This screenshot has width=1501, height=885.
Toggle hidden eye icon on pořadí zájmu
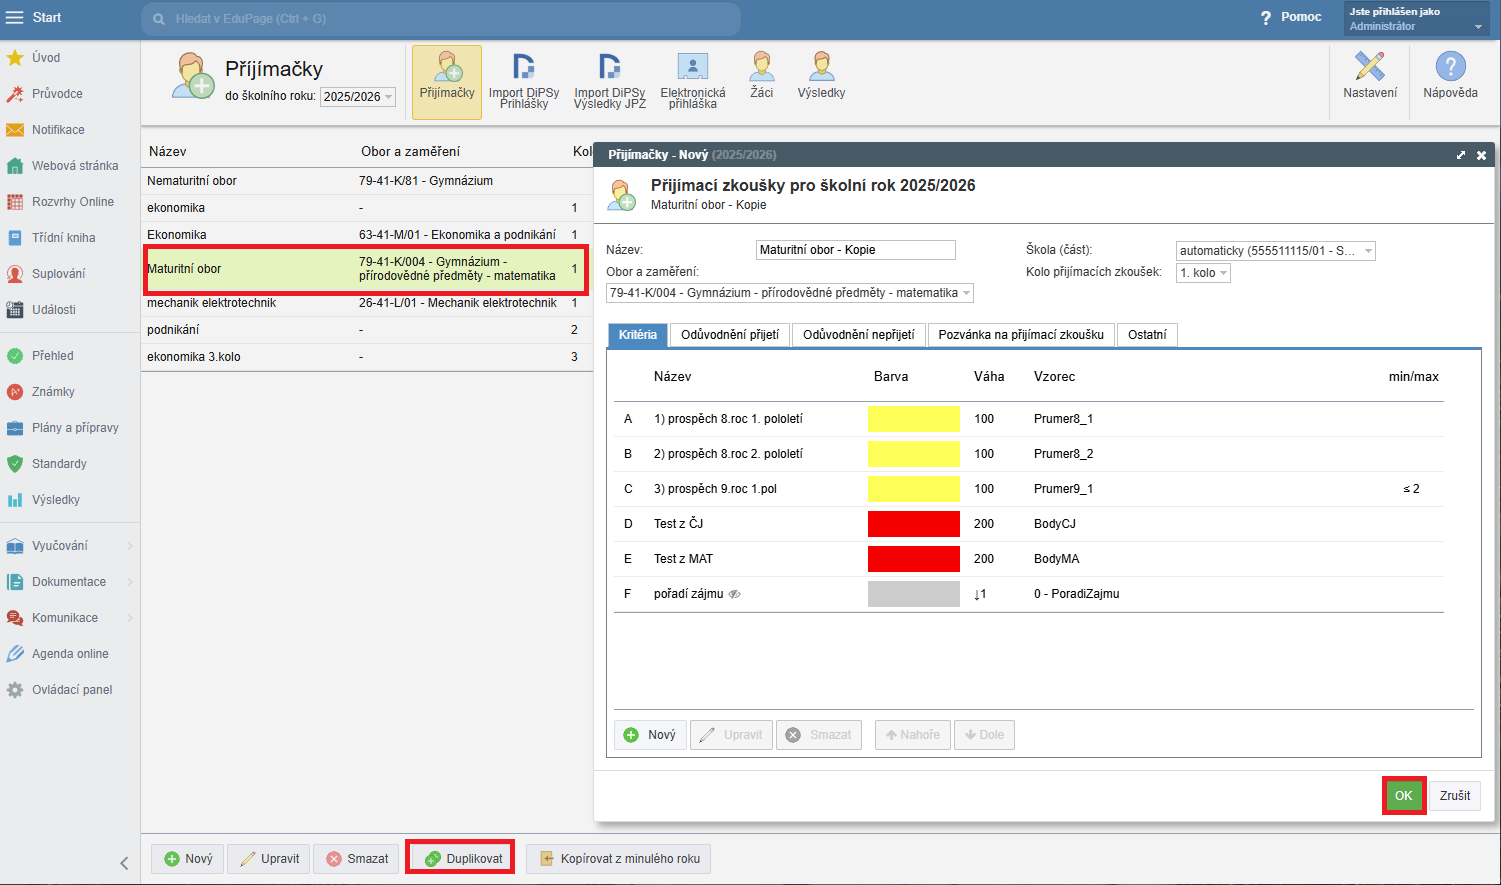click(735, 594)
